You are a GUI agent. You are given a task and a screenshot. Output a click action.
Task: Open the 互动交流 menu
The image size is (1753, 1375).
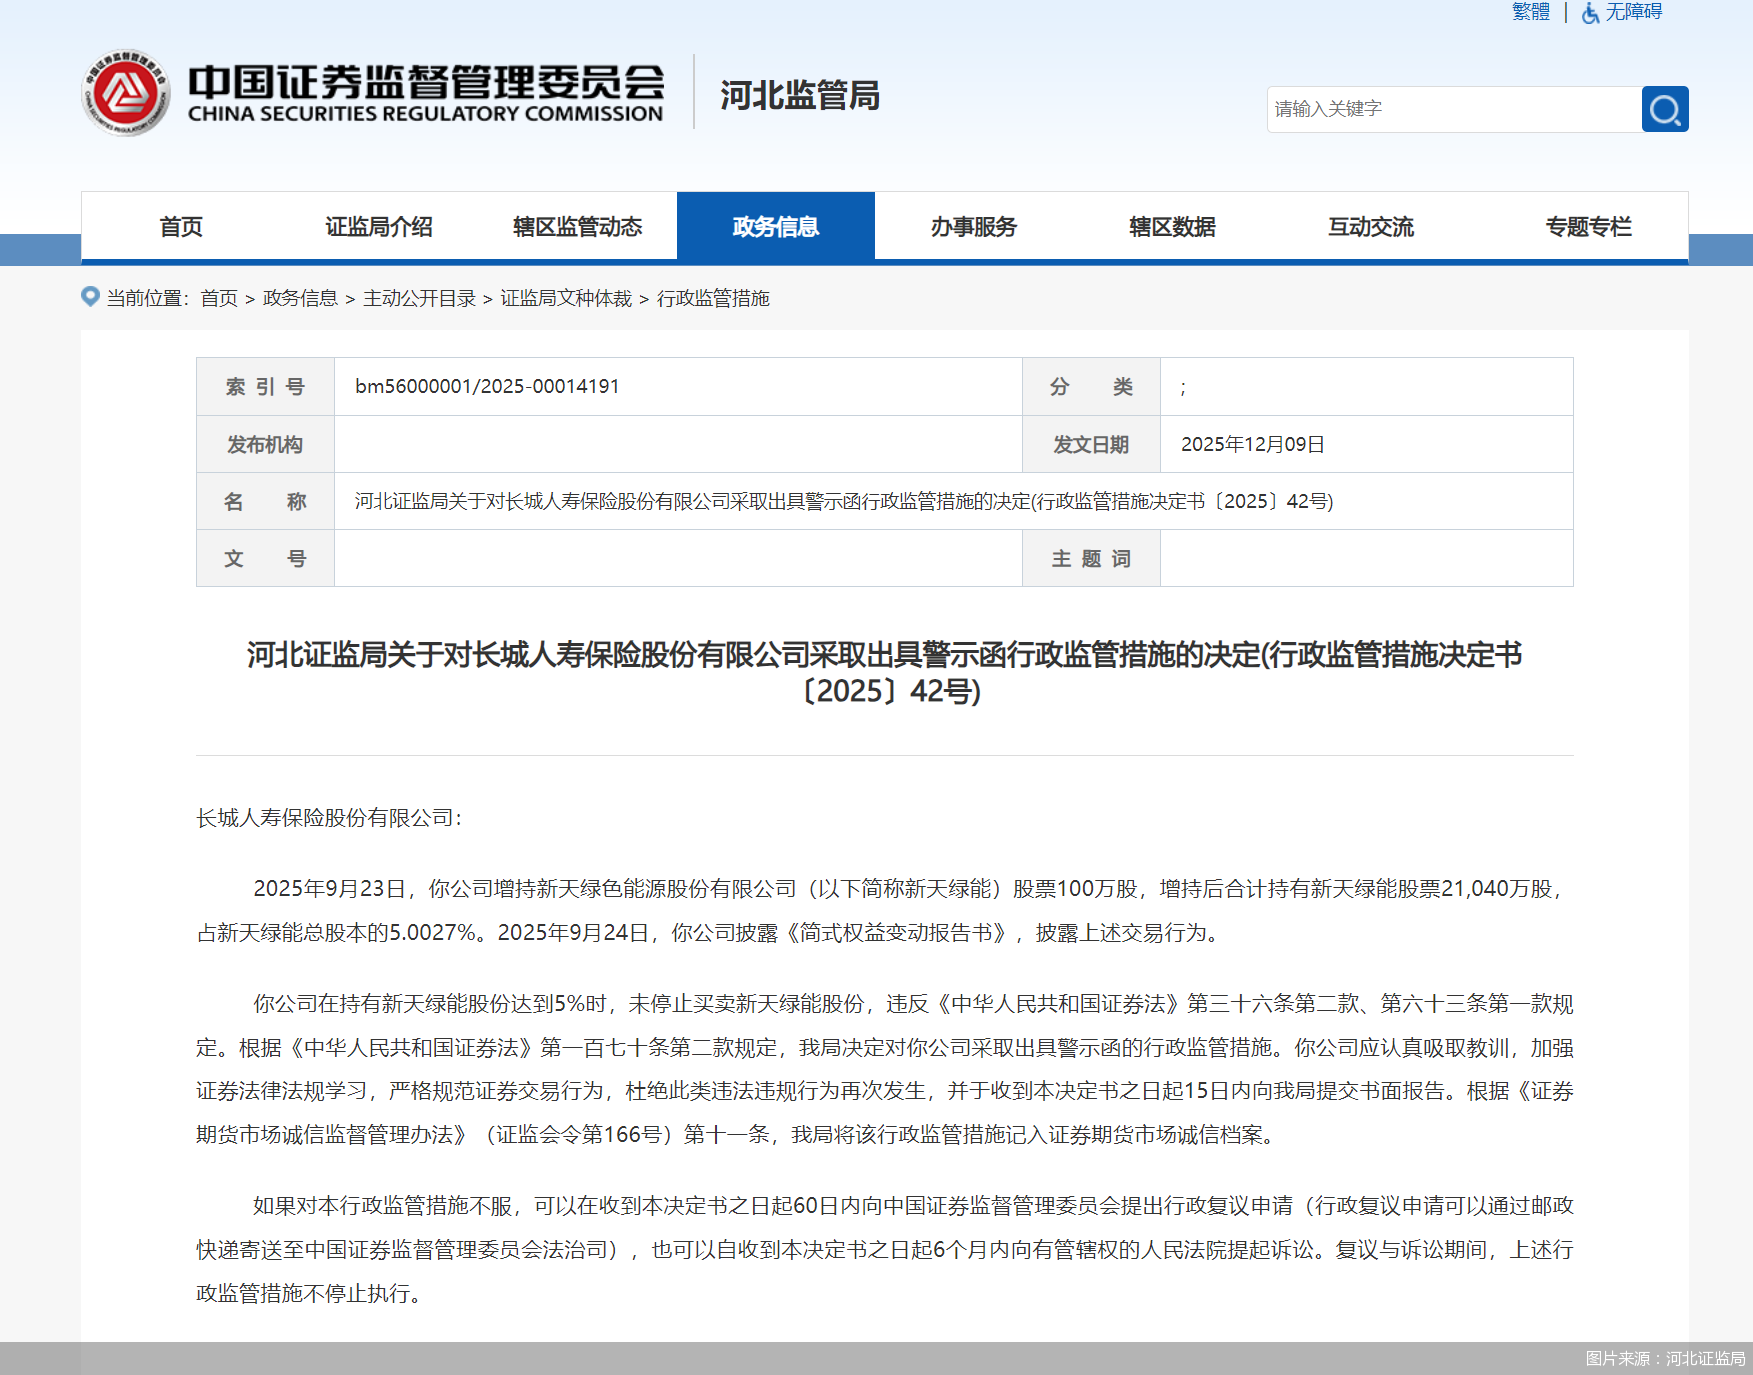tap(1370, 226)
